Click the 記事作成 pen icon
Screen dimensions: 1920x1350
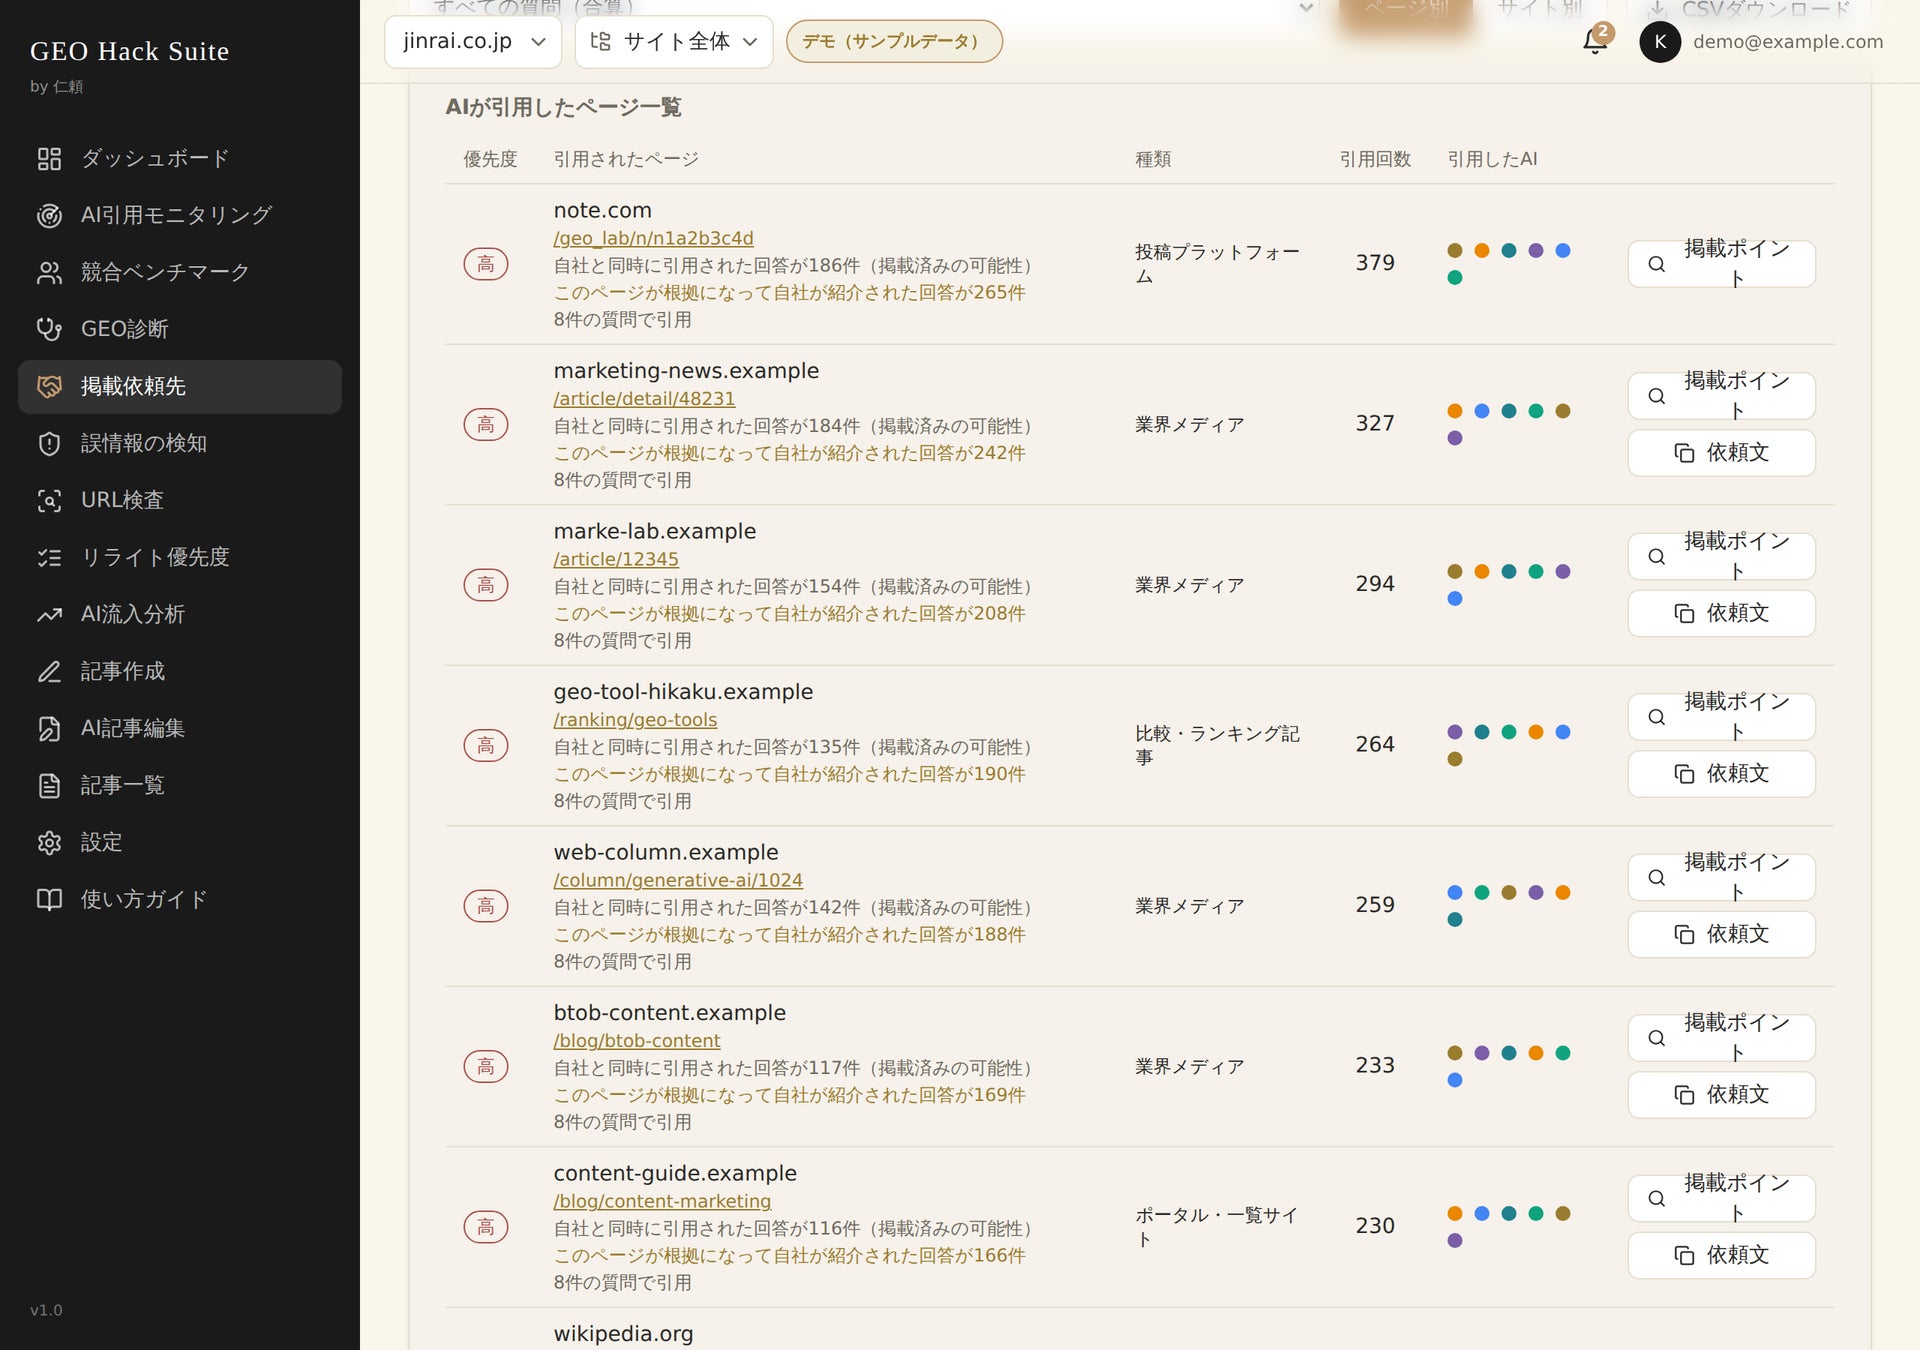click(x=49, y=671)
